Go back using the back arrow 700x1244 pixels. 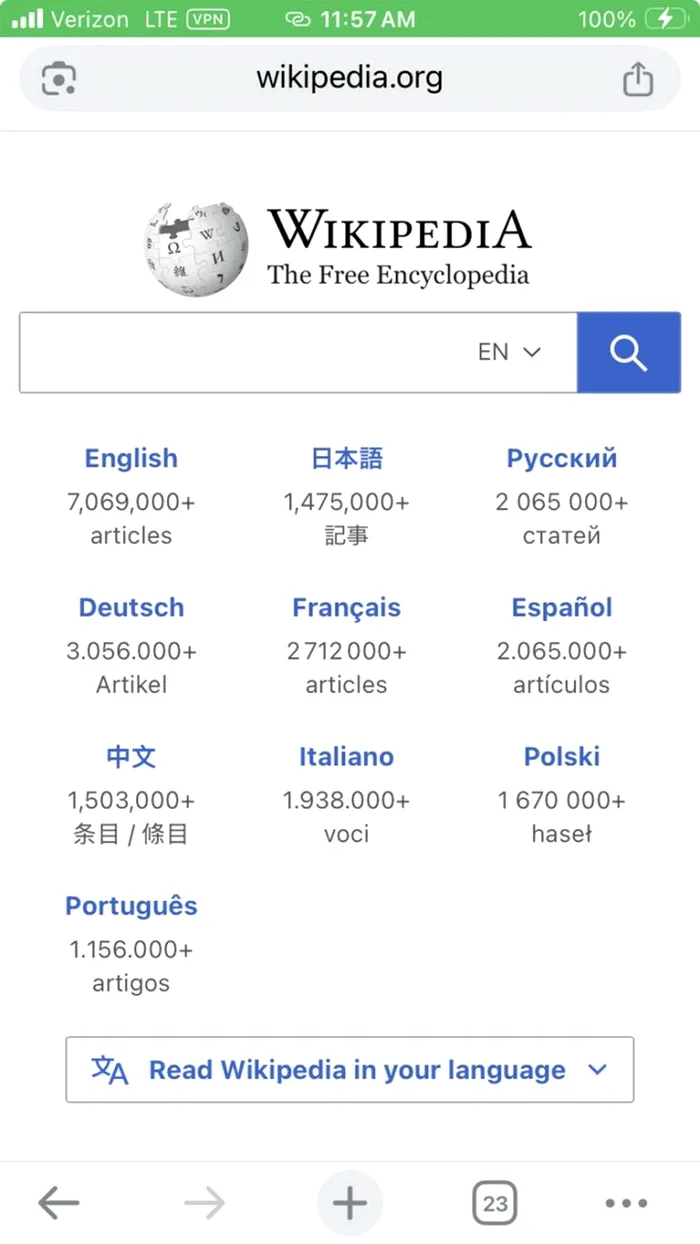[x=59, y=1204]
